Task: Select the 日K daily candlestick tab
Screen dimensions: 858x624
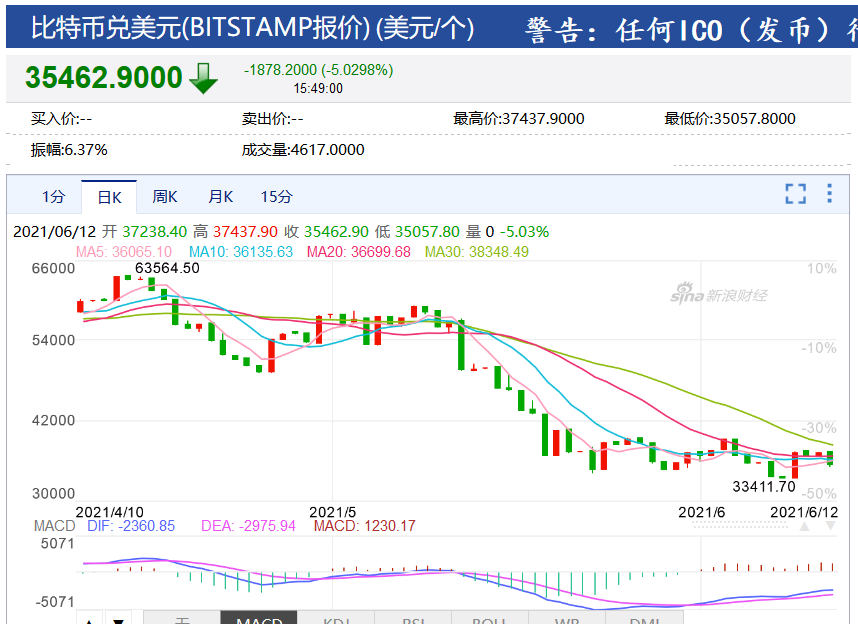Action: tap(109, 197)
